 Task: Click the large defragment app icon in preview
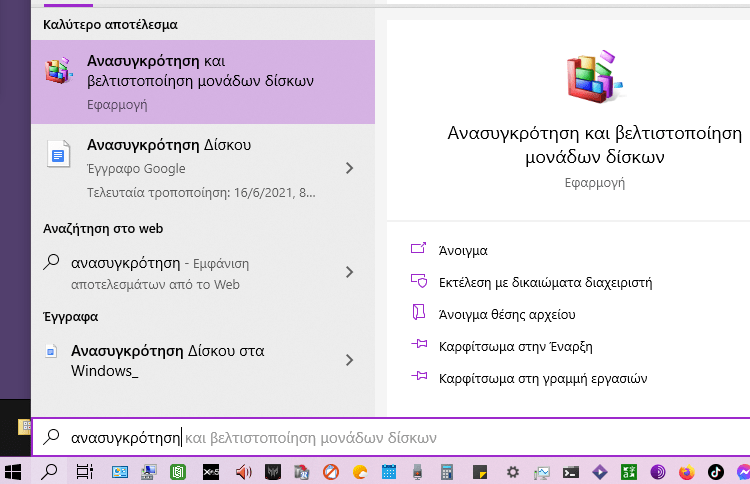(x=595, y=80)
